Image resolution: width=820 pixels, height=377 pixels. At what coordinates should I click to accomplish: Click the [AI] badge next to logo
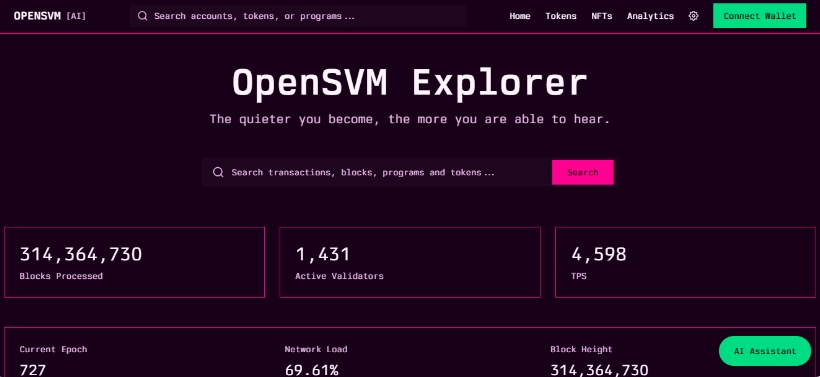pyautogui.click(x=76, y=16)
